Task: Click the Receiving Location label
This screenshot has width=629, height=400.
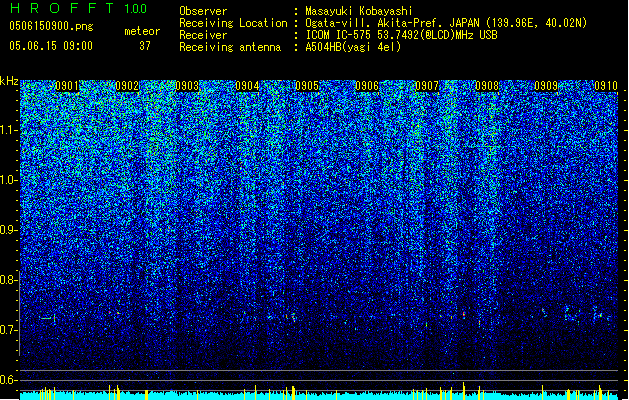Action: (x=233, y=23)
